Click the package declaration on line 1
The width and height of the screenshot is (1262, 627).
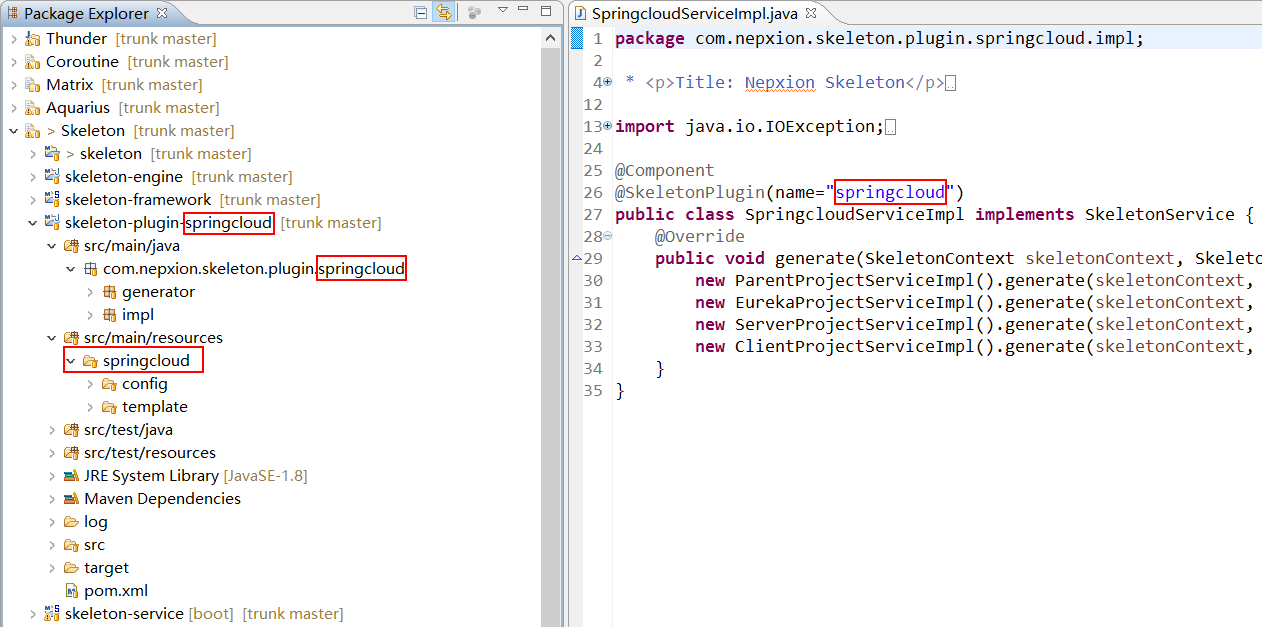coord(879,38)
